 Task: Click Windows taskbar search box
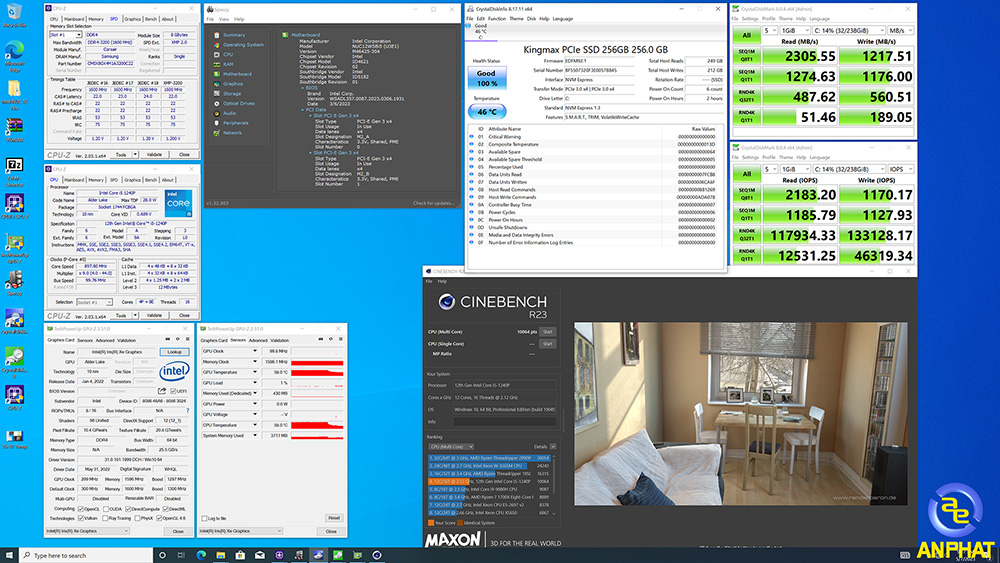(86, 555)
